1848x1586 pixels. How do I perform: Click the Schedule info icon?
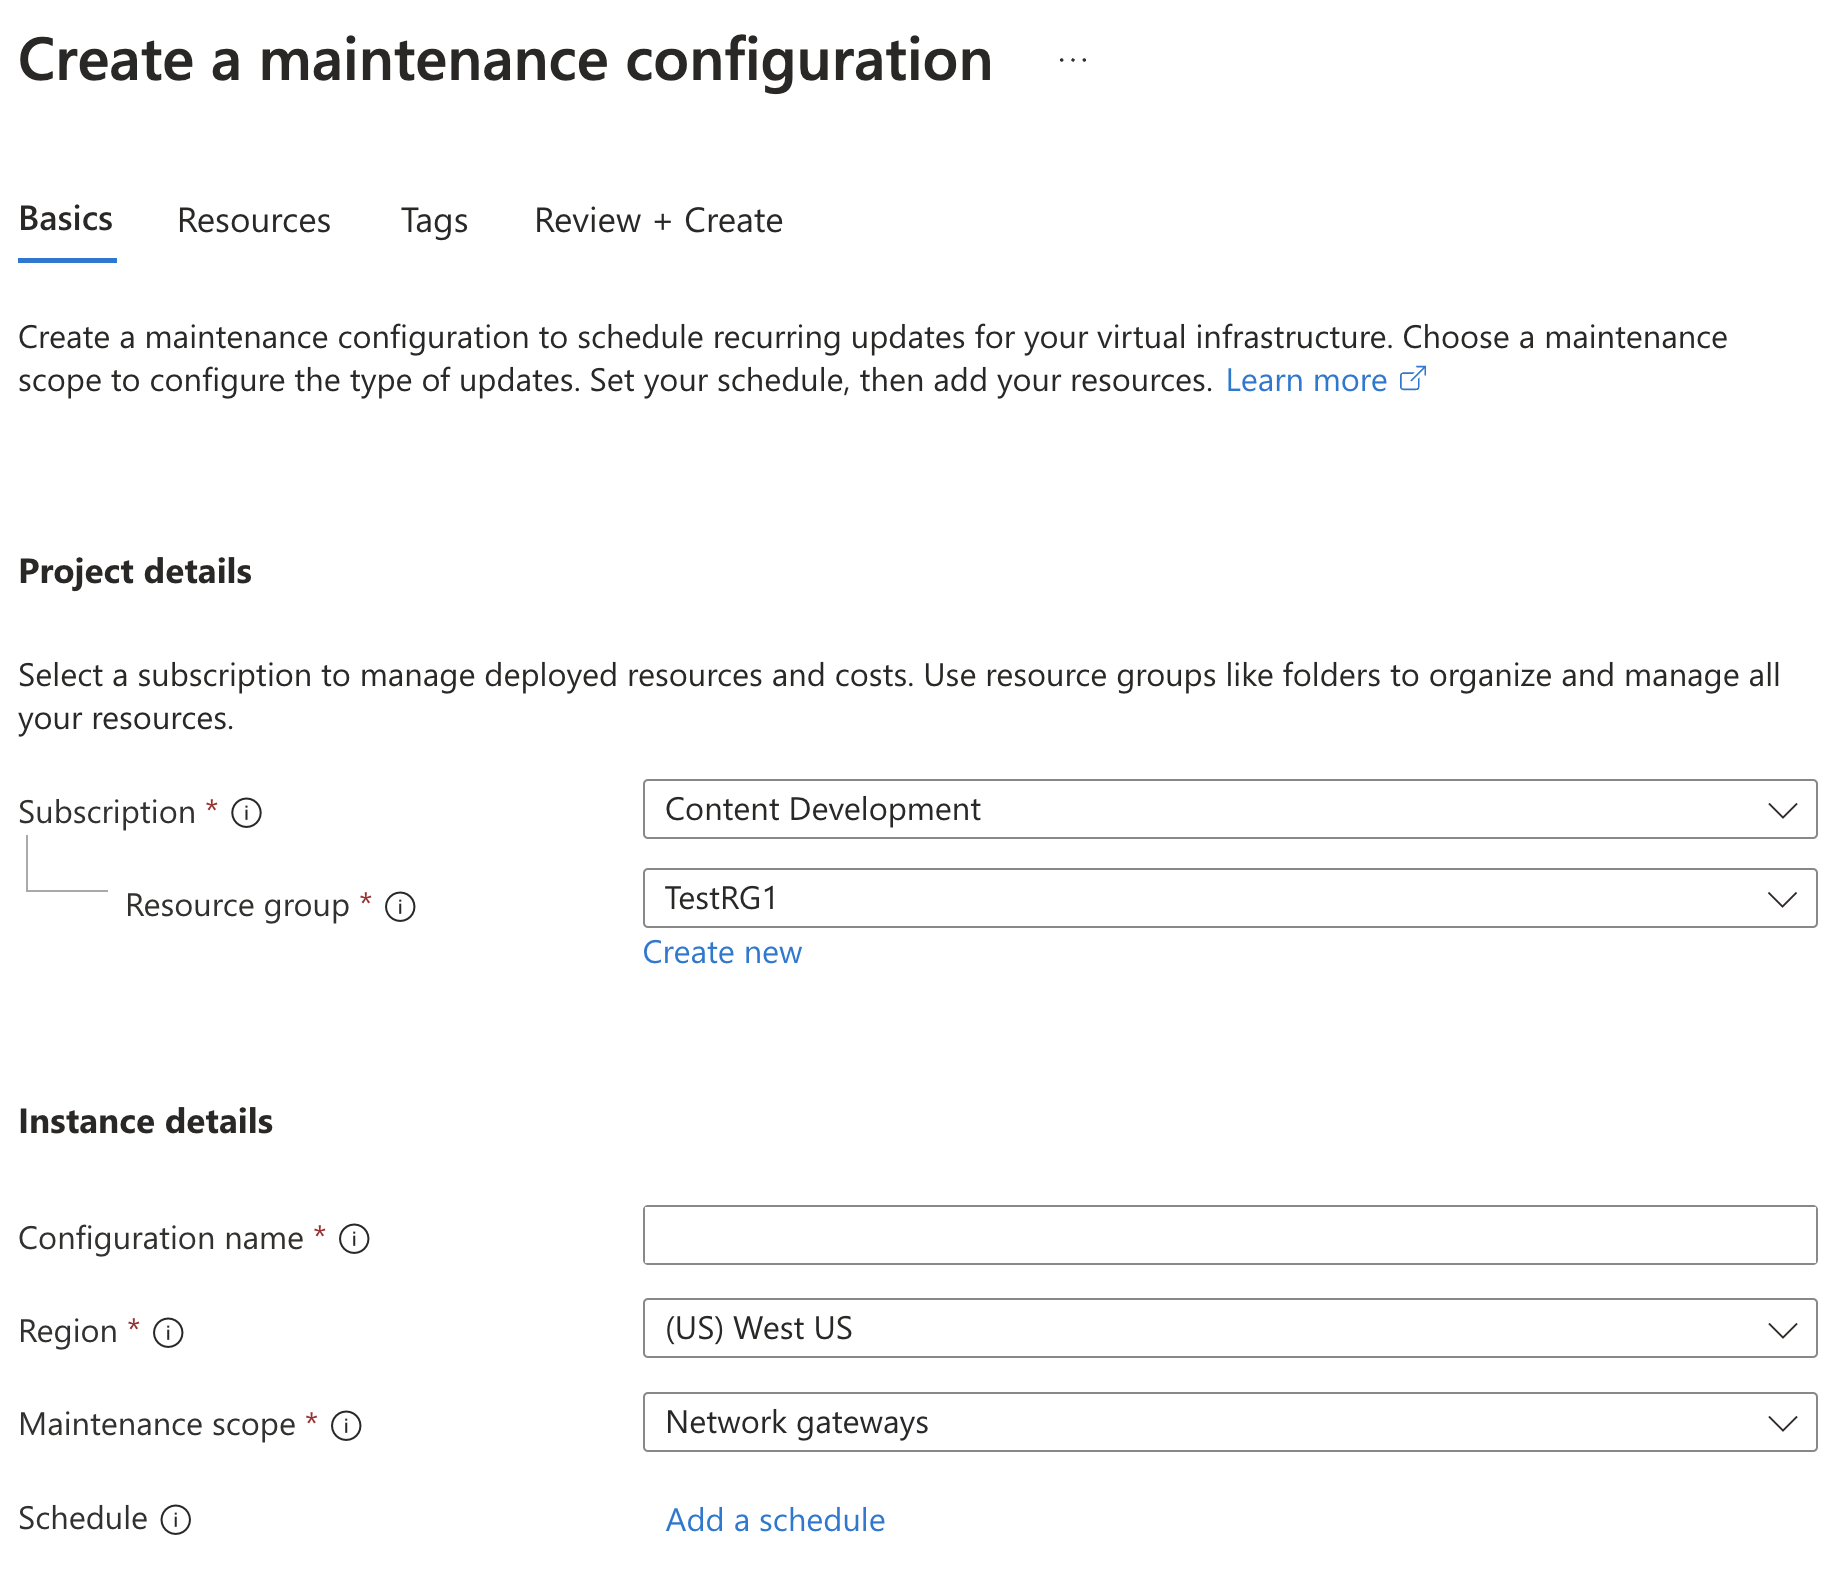pos(176,1519)
